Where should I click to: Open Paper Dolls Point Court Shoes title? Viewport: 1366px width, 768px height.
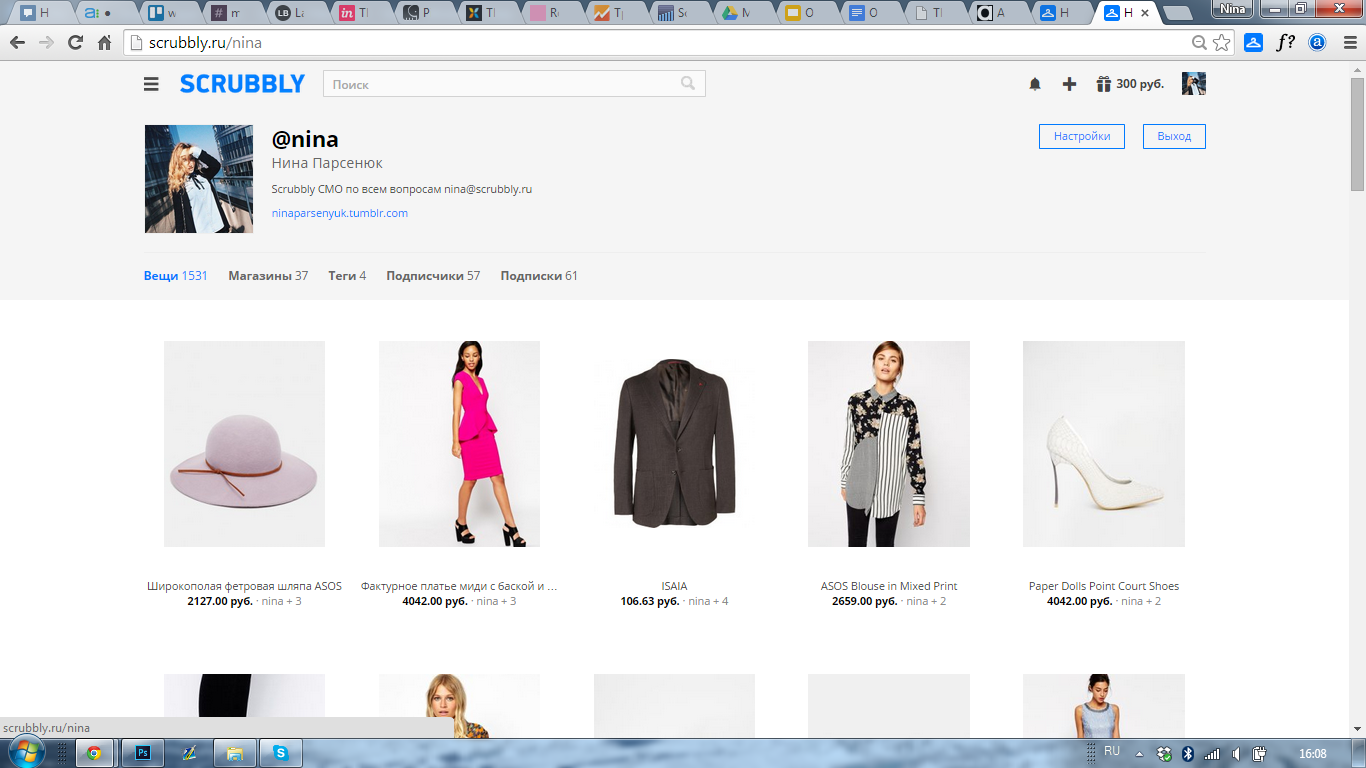click(1104, 586)
